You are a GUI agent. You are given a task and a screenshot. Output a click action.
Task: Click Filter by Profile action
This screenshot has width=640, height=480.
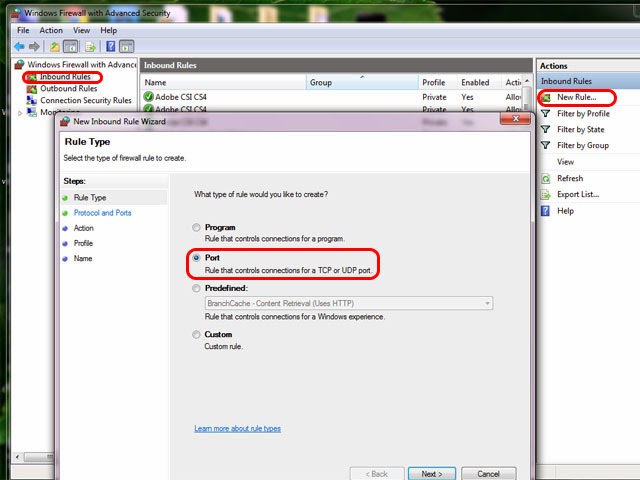(x=583, y=113)
